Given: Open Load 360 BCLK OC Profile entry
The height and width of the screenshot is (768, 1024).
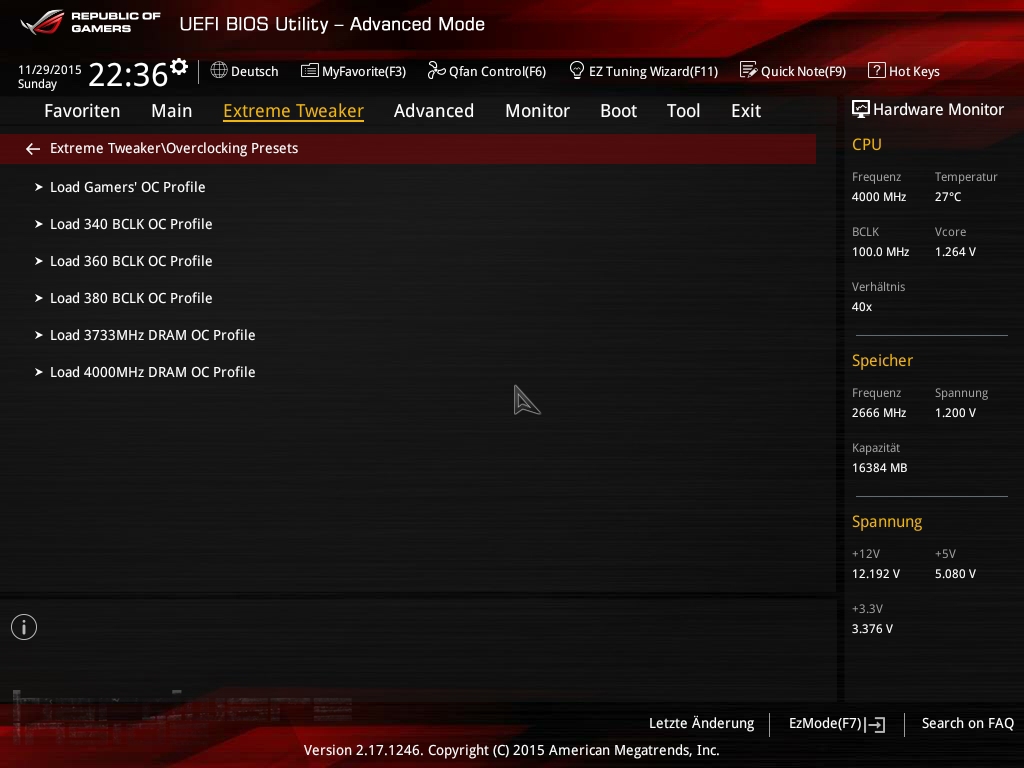Looking at the screenshot, I should pyautogui.click(x=131, y=261).
